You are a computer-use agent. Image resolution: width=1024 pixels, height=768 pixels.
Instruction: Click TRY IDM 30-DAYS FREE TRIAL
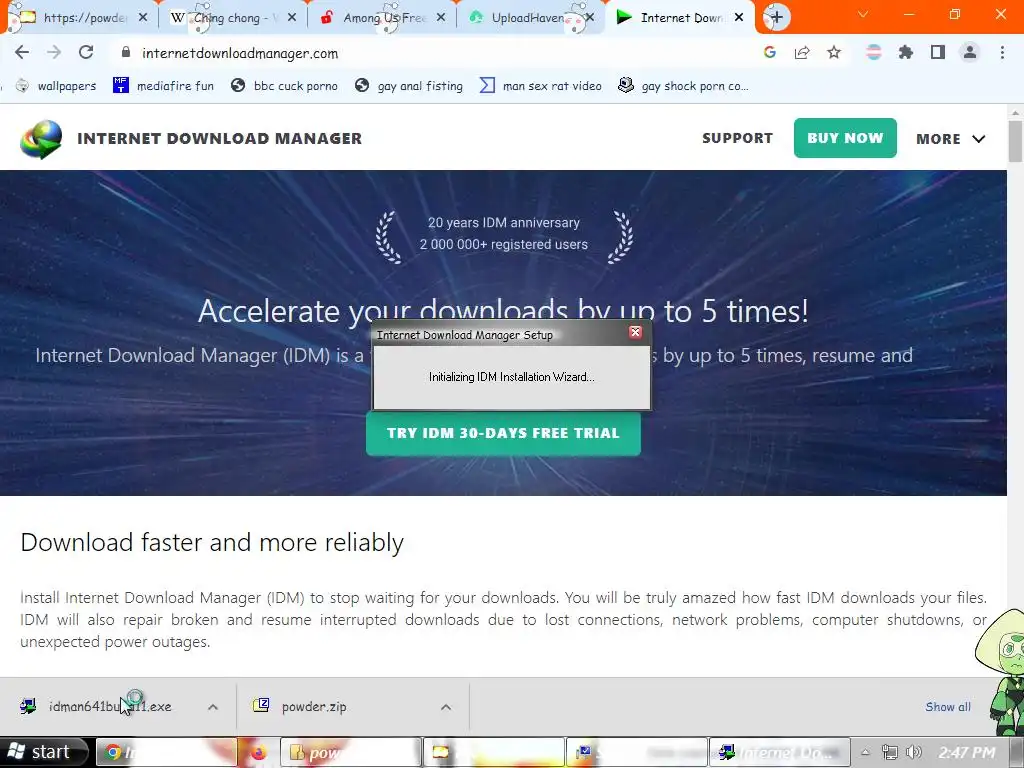click(503, 433)
